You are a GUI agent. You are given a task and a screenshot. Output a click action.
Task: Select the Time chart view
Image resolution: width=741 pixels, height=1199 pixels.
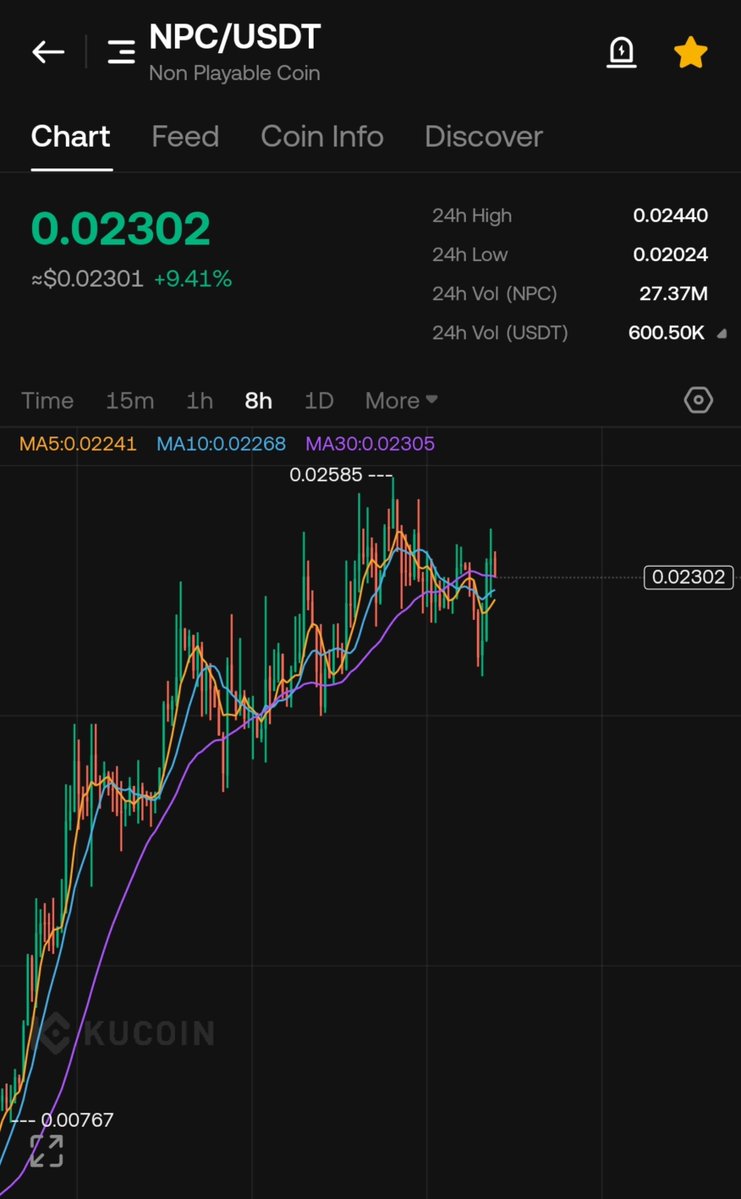pos(47,400)
